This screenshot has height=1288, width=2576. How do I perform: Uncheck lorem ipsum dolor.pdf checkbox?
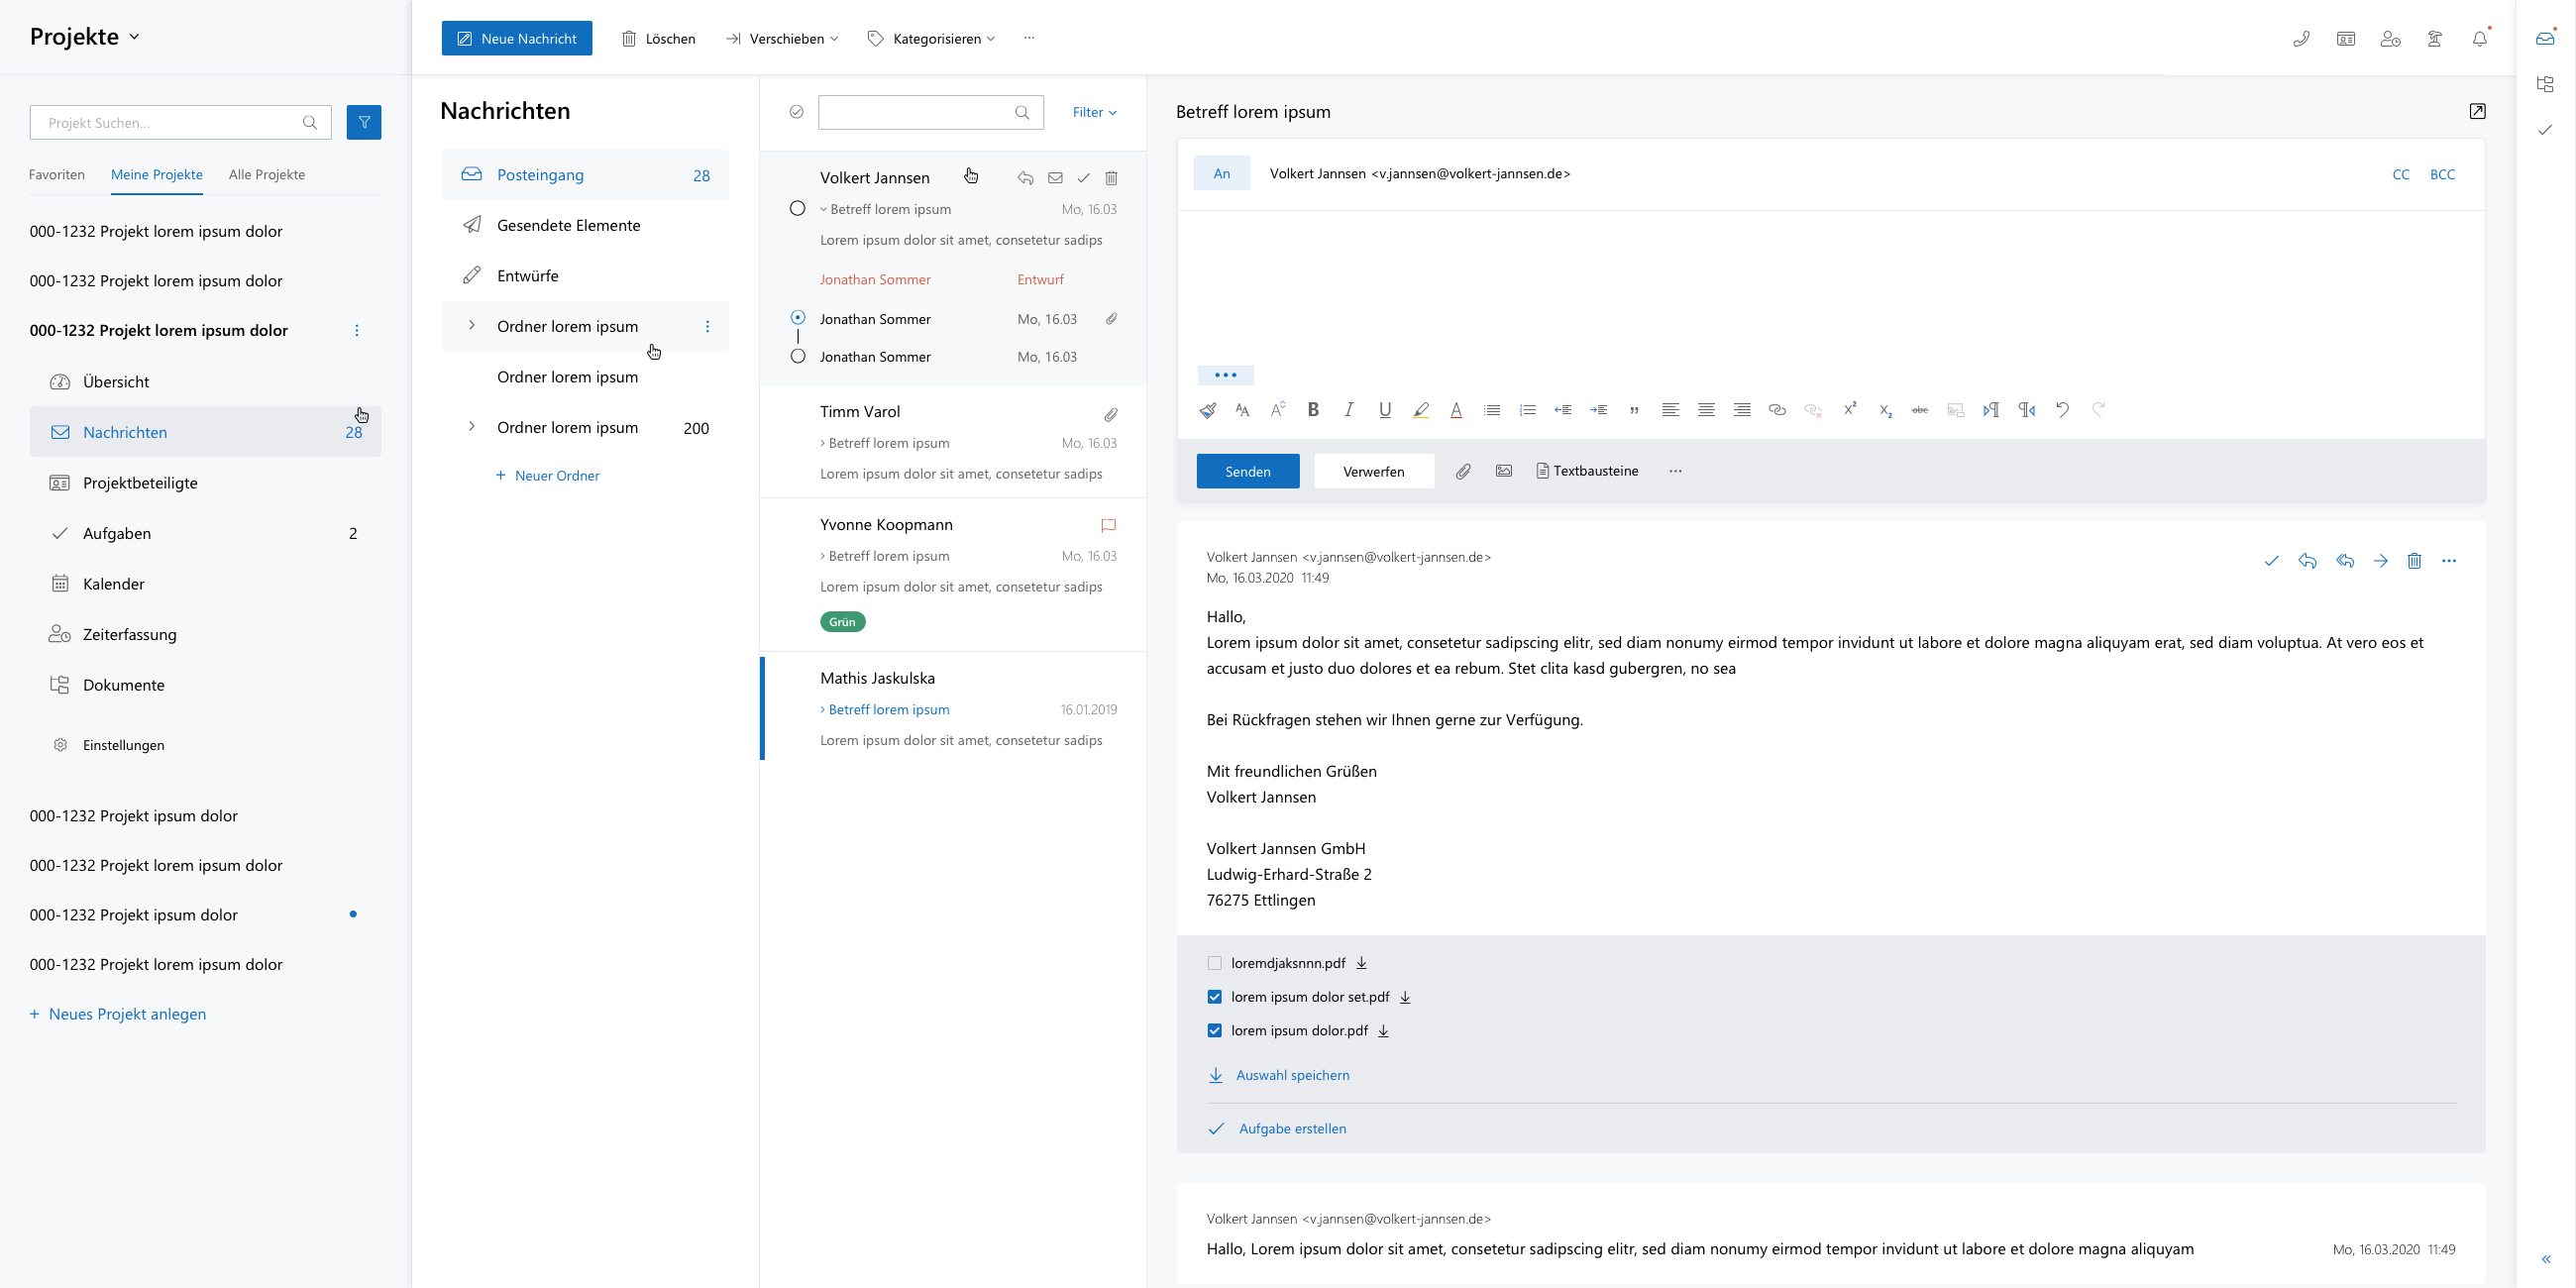pos(1214,1030)
